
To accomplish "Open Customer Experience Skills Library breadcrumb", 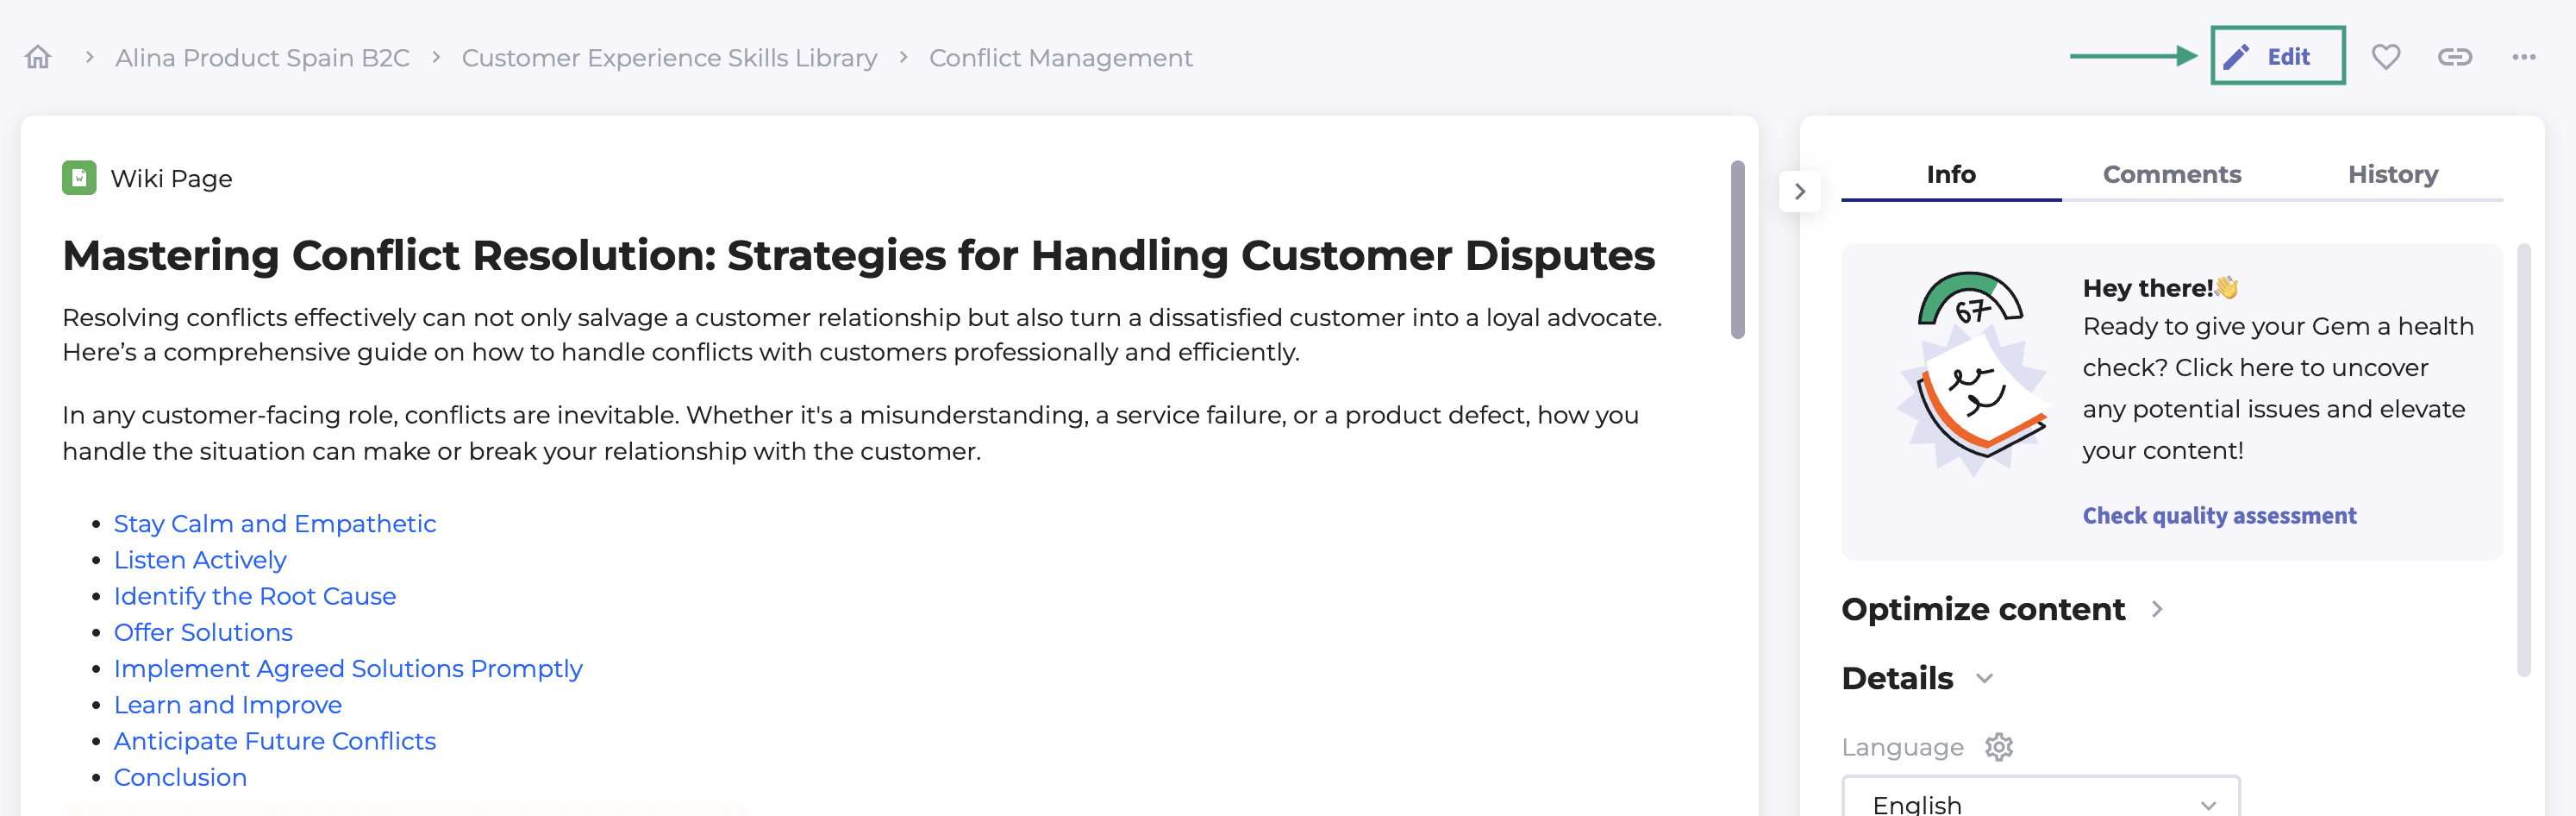I will pos(669,58).
